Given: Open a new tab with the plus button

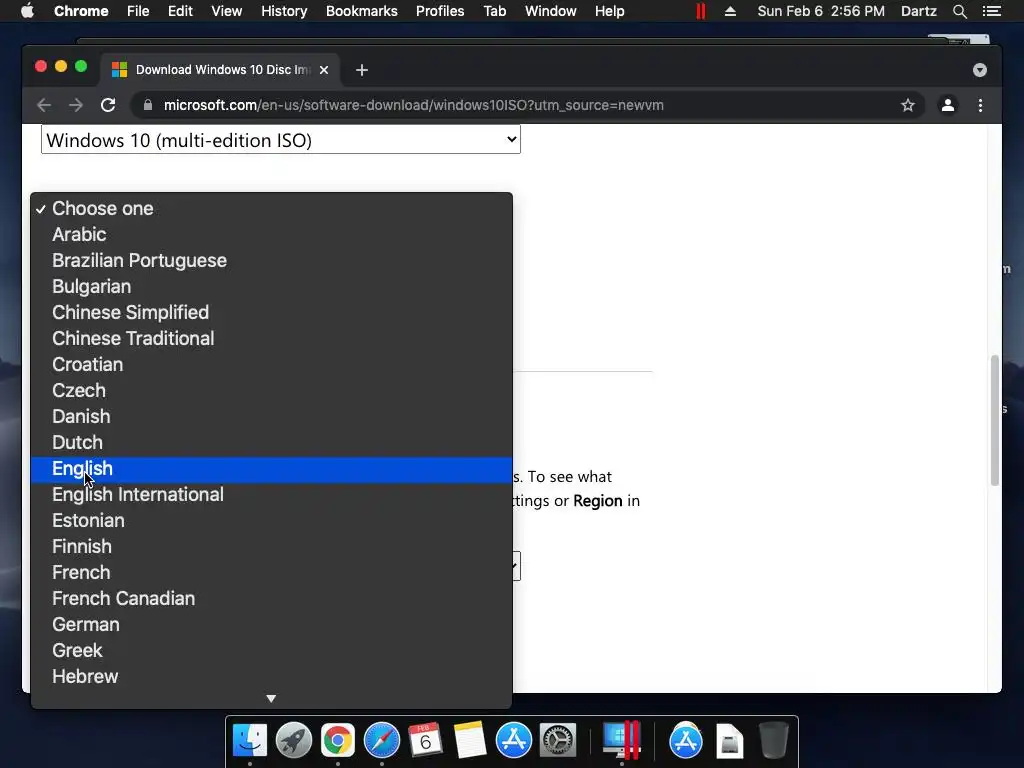Looking at the screenshot, I should point(362,70).
